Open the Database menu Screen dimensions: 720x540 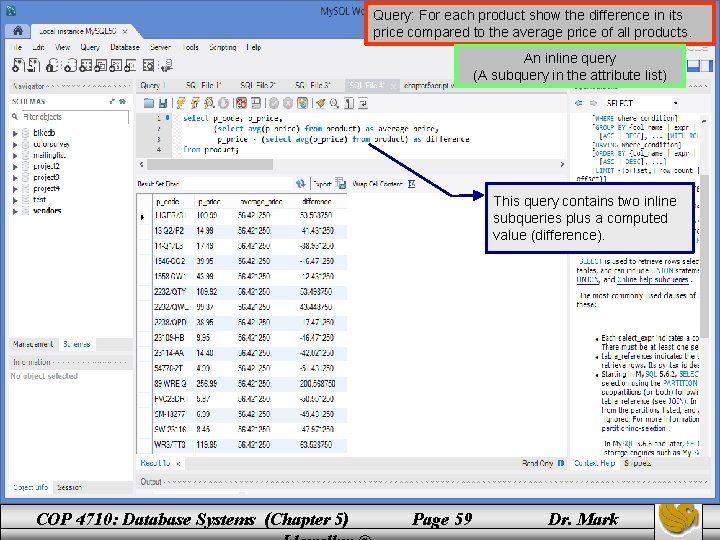(124, 47)
